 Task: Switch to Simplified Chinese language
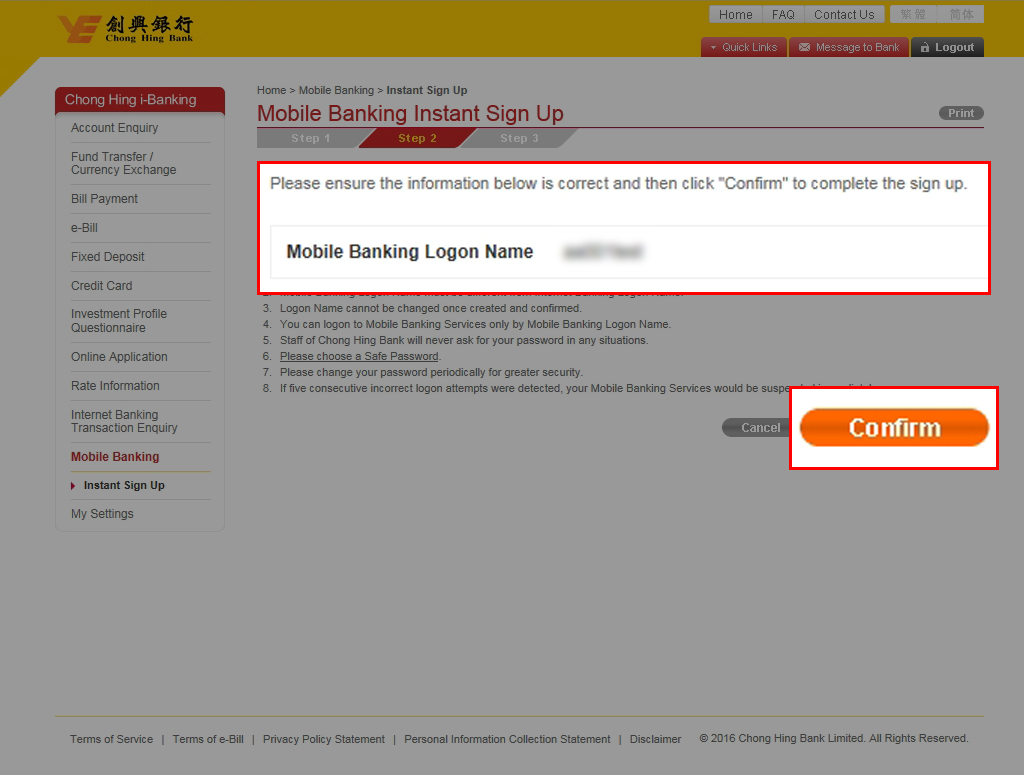[961, 14]
